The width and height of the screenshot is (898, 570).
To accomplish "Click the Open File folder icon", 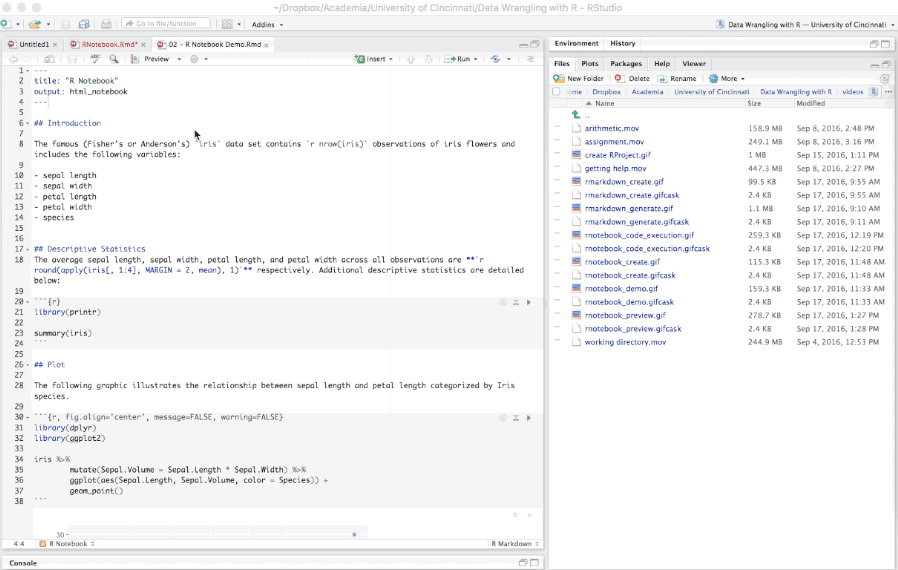I will [35, 24].
